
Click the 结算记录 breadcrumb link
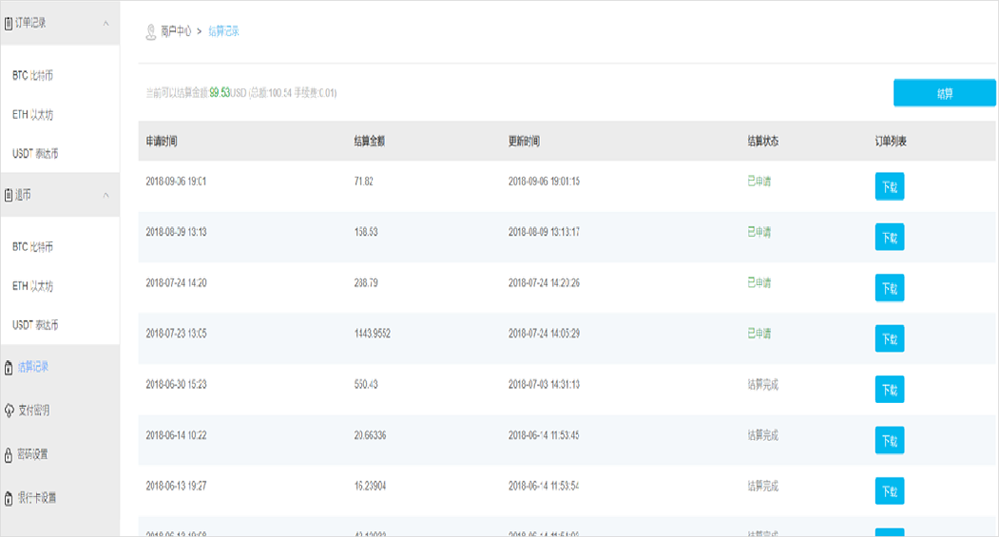tap(223, 31)
